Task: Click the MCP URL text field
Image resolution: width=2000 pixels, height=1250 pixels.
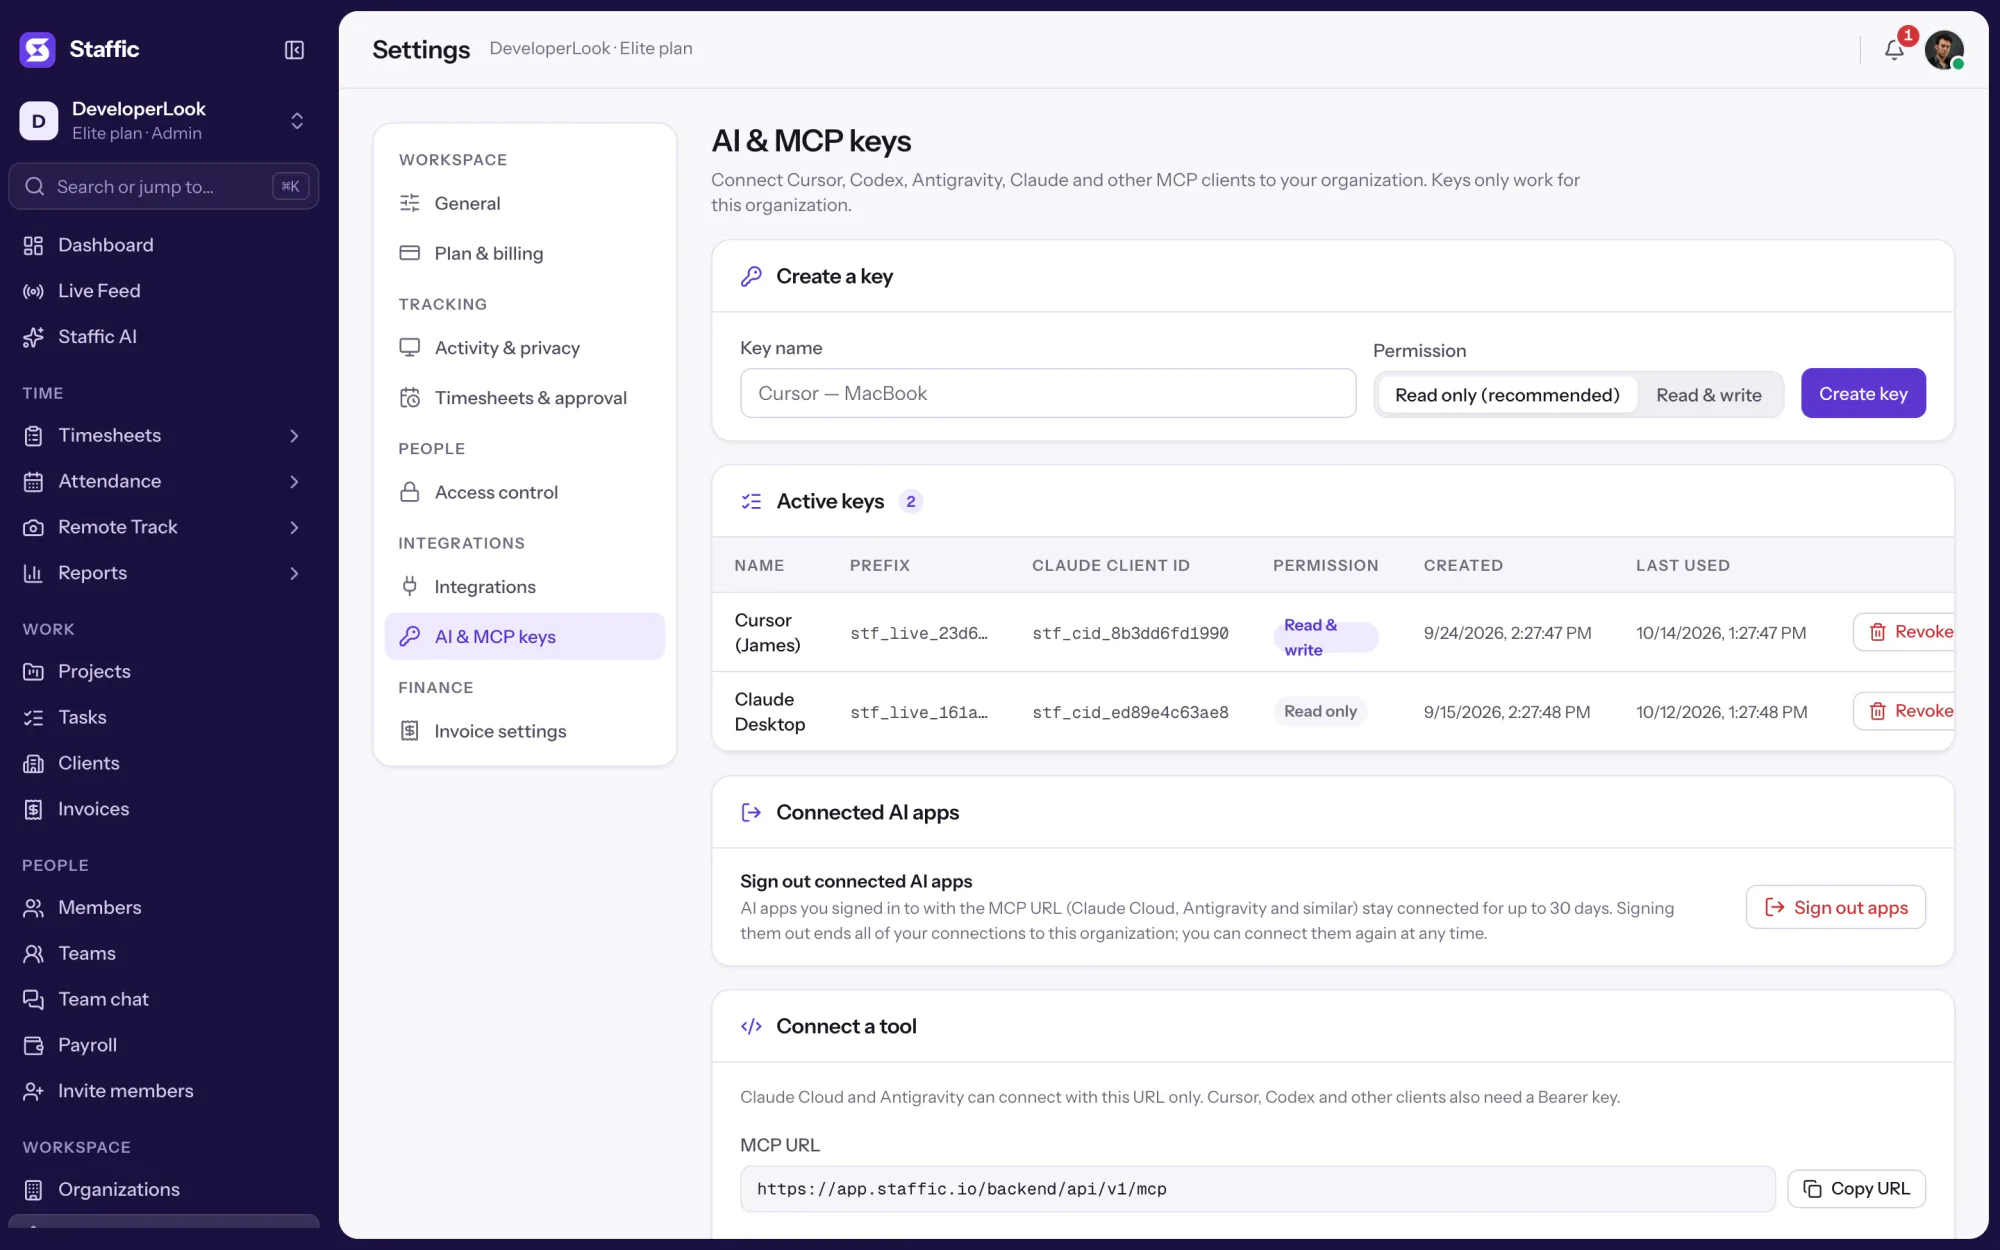Action: click(x=1257, y=1189)
